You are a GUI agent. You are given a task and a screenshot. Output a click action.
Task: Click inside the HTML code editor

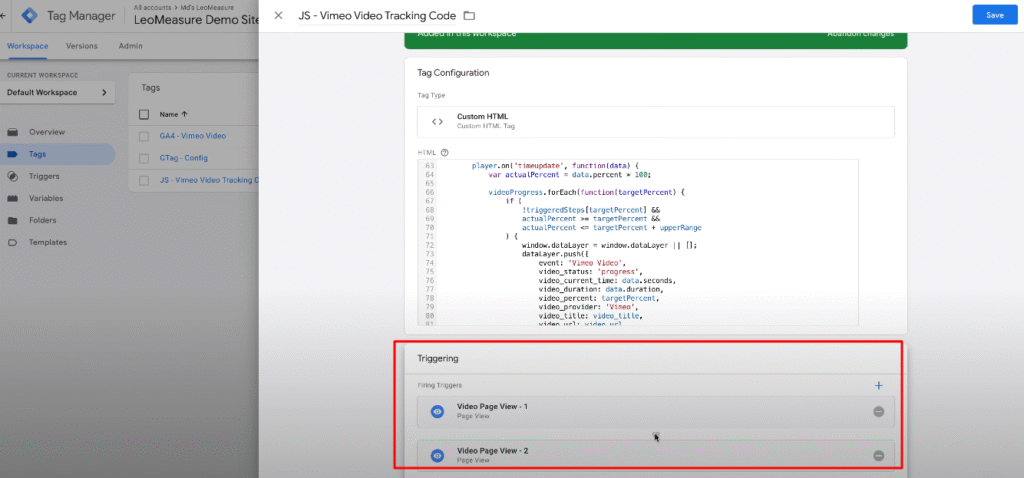point(638,242)
